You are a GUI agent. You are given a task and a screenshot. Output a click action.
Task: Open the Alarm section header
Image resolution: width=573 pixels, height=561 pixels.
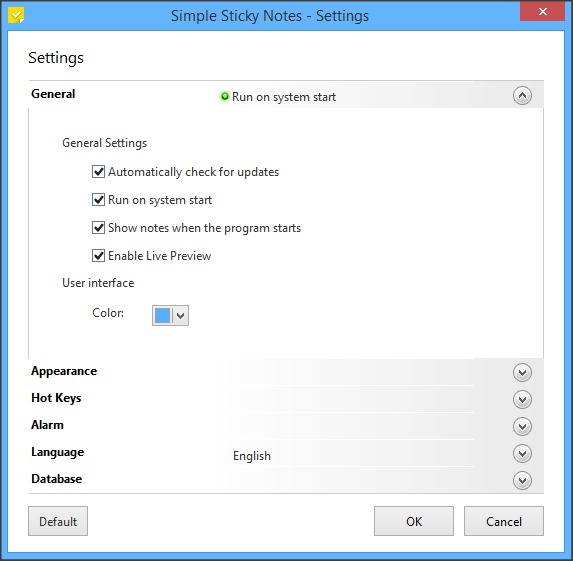(x=286, y=426)
